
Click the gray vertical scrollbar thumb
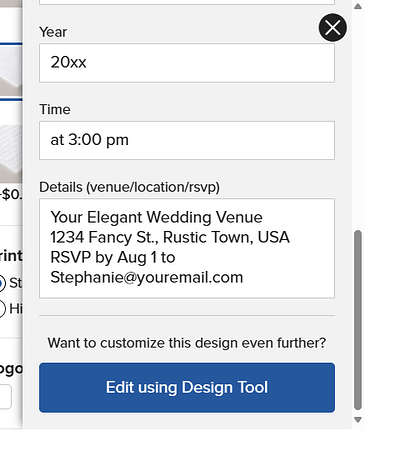[x=358, y=320]
